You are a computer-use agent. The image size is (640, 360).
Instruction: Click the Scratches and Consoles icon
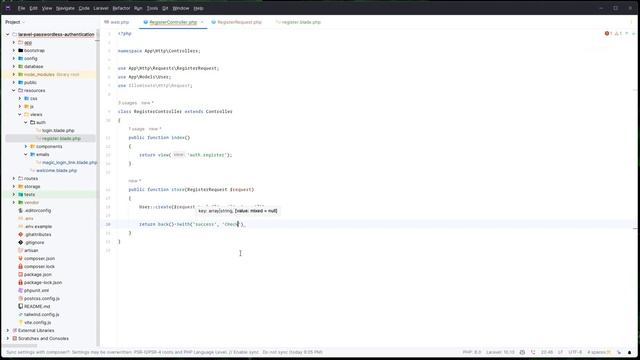[x=15, y=338]
